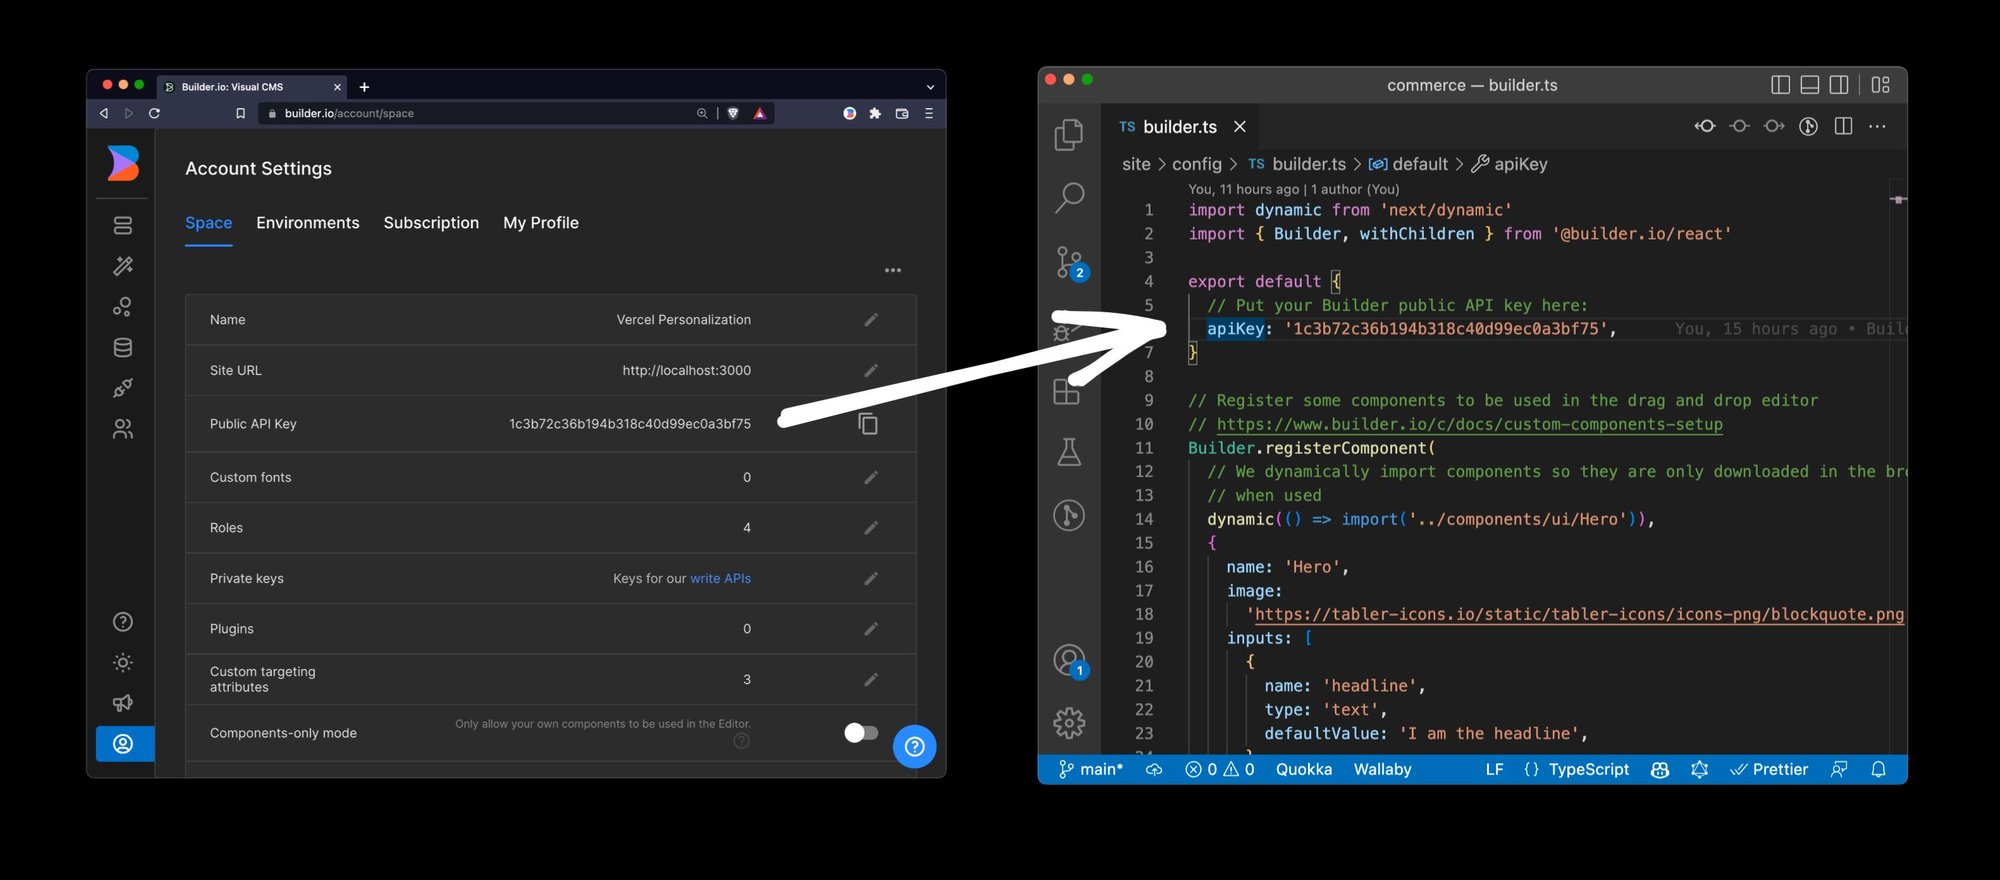Edit the Private keys row pencil
This screenshot has height=880, width=2000.
click(x=871, y=578)
